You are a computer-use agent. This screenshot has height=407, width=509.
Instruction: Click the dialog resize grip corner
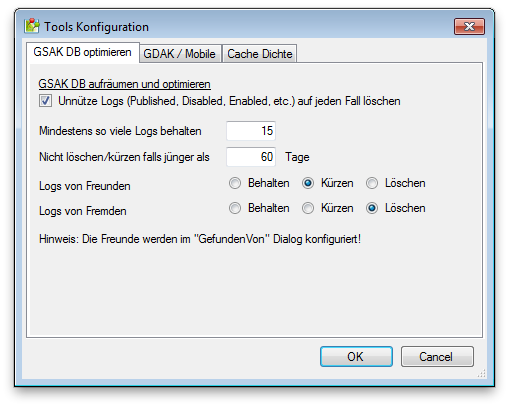[481, 374]
